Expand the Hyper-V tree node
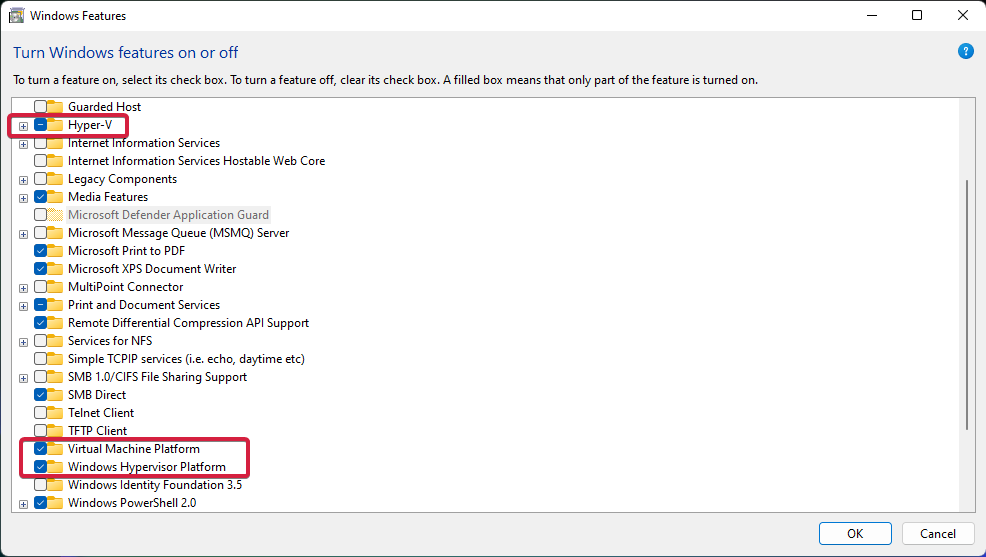 (23, 126)
